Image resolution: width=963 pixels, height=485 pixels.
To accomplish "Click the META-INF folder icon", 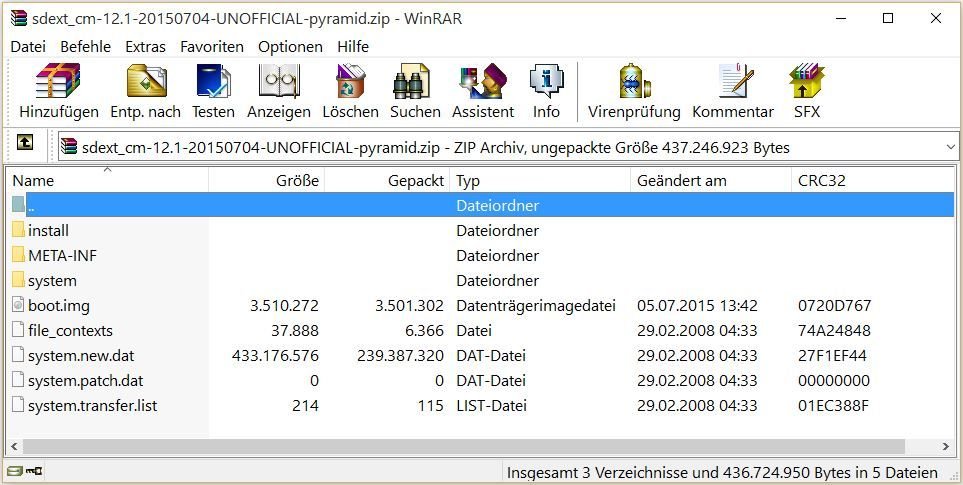I will [x=18, y=255].
